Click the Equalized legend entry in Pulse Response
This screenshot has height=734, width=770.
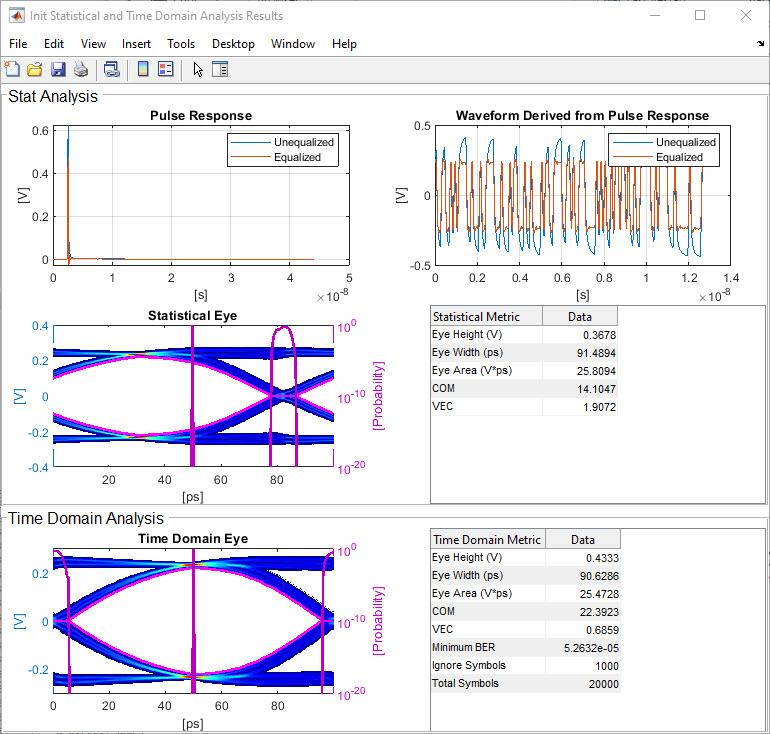pyautogui.click(x=297, y=157)
